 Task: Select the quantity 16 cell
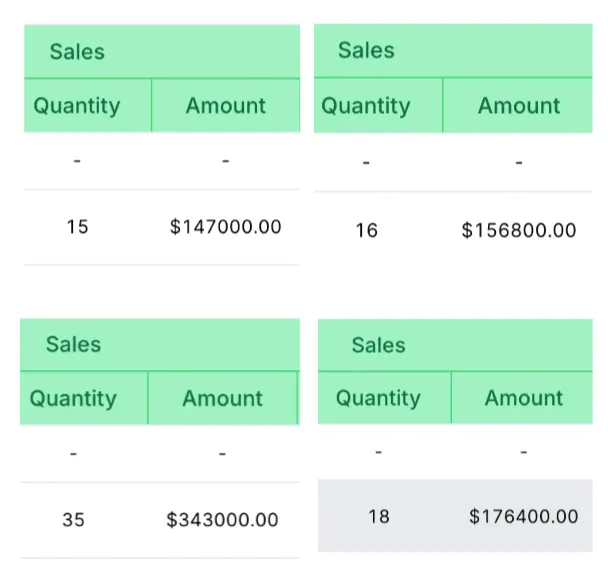[366, 230]
